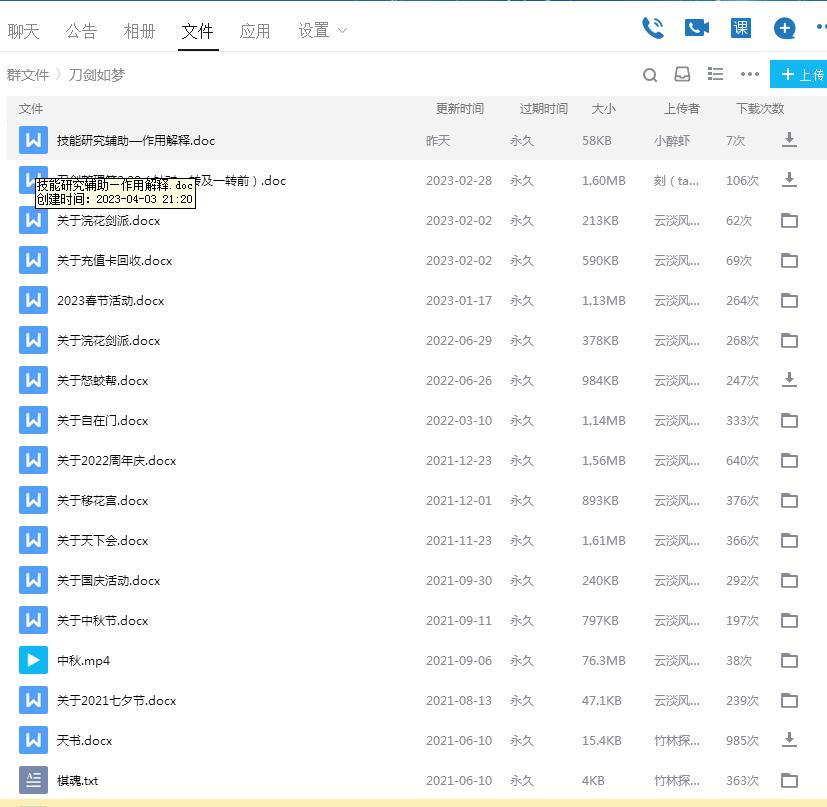
Task: Open folder location of 关于天下会.docx
Action: click(789, 540)
